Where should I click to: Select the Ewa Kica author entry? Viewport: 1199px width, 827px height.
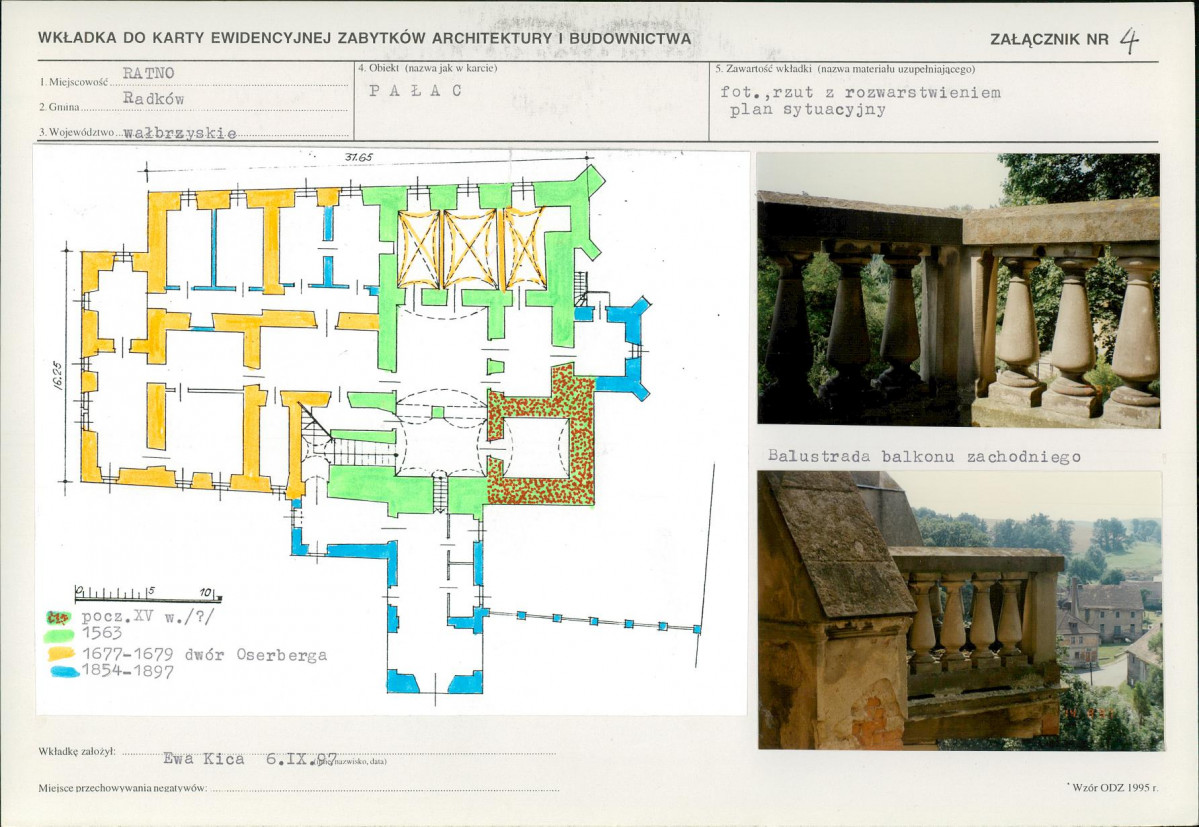click(x=204, y=758)
